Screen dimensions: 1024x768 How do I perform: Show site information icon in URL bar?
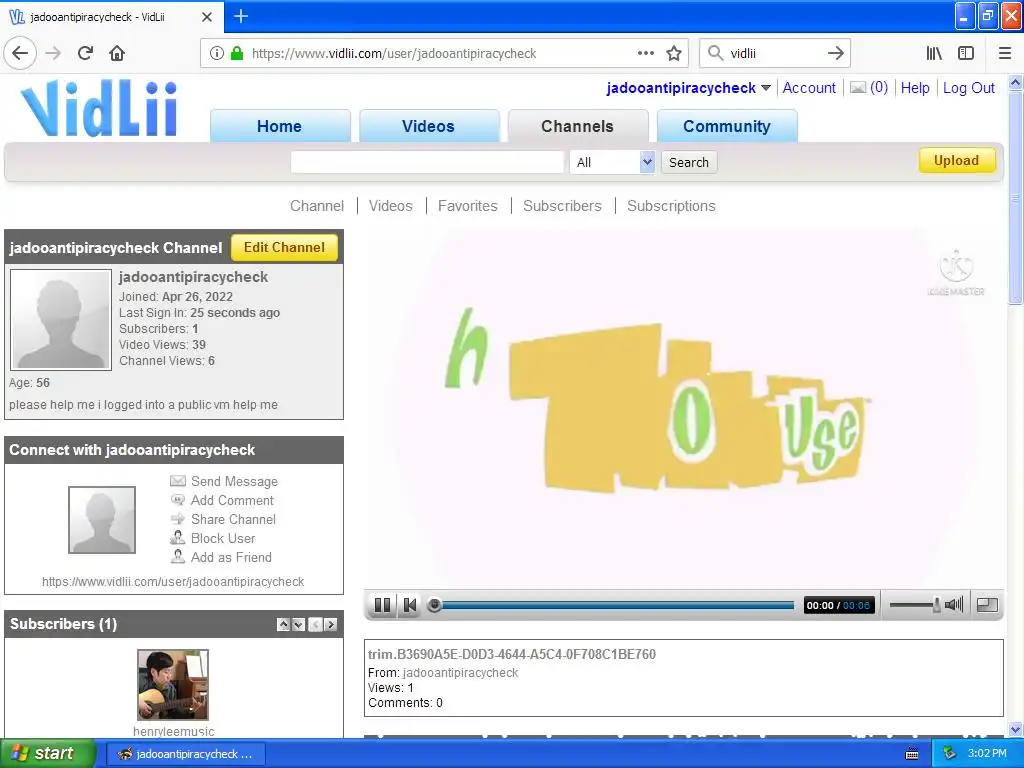pos(217,54)
